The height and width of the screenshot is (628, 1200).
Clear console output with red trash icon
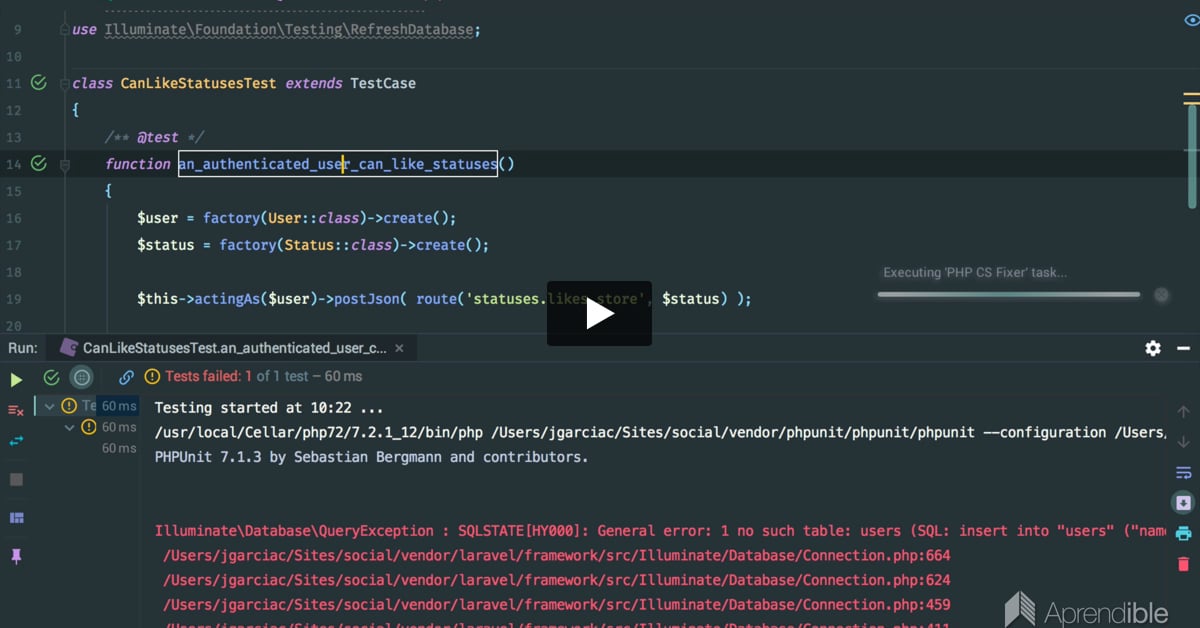coord(1183,564)
